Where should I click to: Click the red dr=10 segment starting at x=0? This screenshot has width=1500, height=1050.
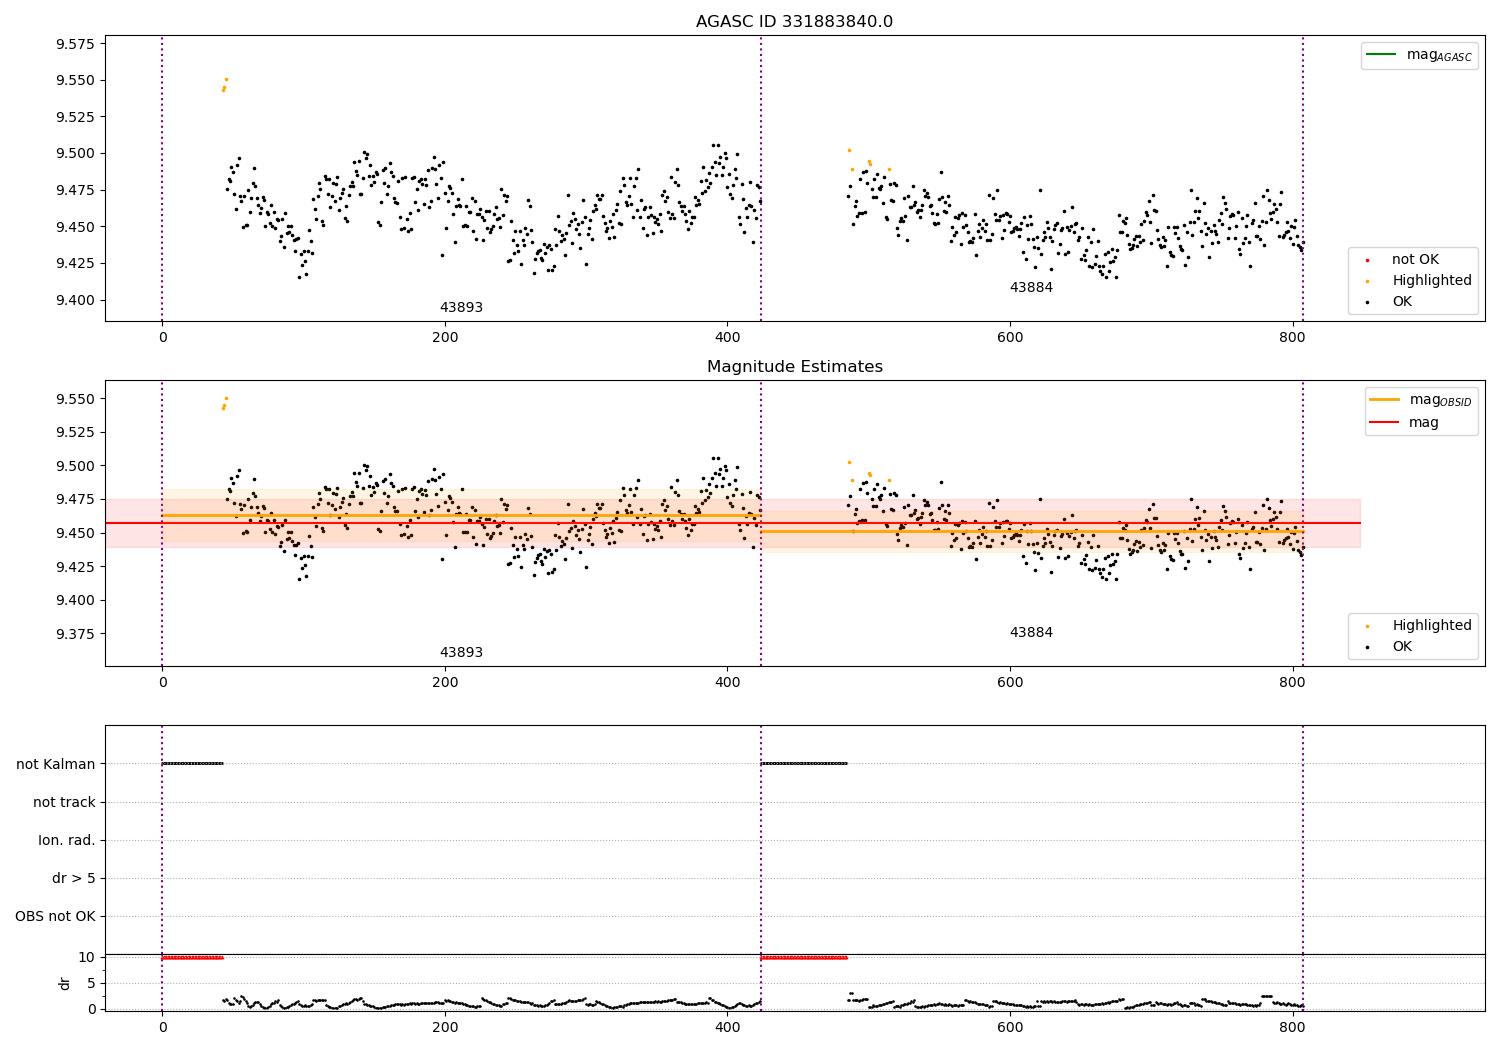click(x=193, y=957)
